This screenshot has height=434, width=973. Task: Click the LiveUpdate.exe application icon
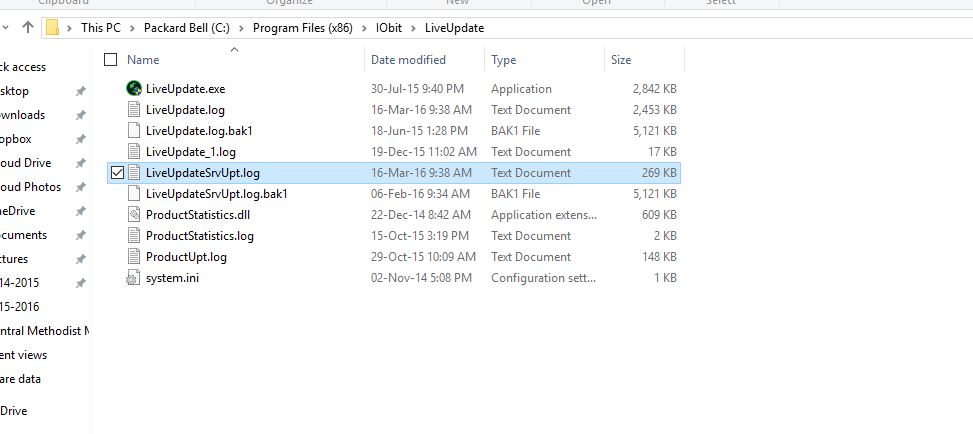coord(133,88)
